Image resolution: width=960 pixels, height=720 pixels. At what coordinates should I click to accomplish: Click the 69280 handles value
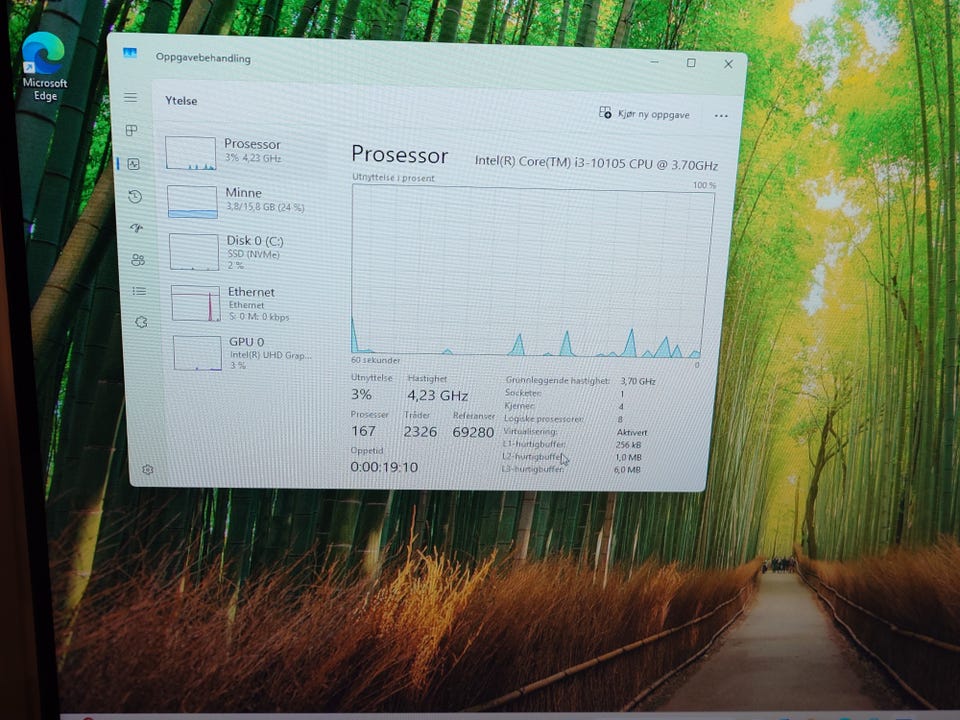[473, 432]
